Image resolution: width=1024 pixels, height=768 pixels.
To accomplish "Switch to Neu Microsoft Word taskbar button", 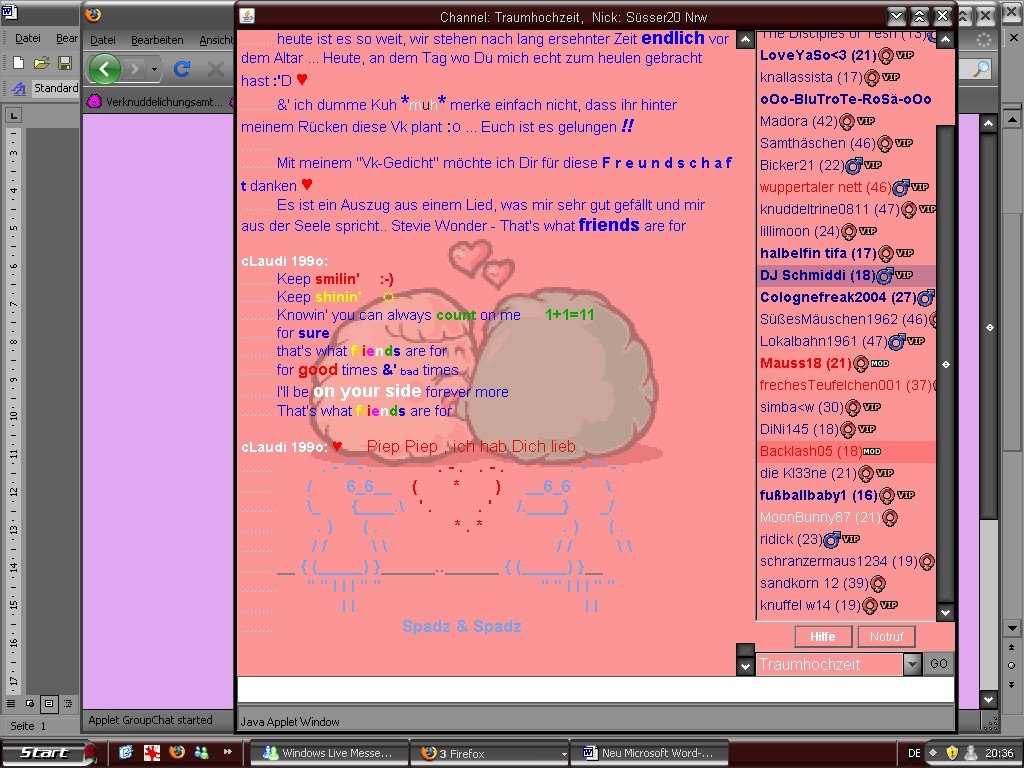I will pos(650,753).
